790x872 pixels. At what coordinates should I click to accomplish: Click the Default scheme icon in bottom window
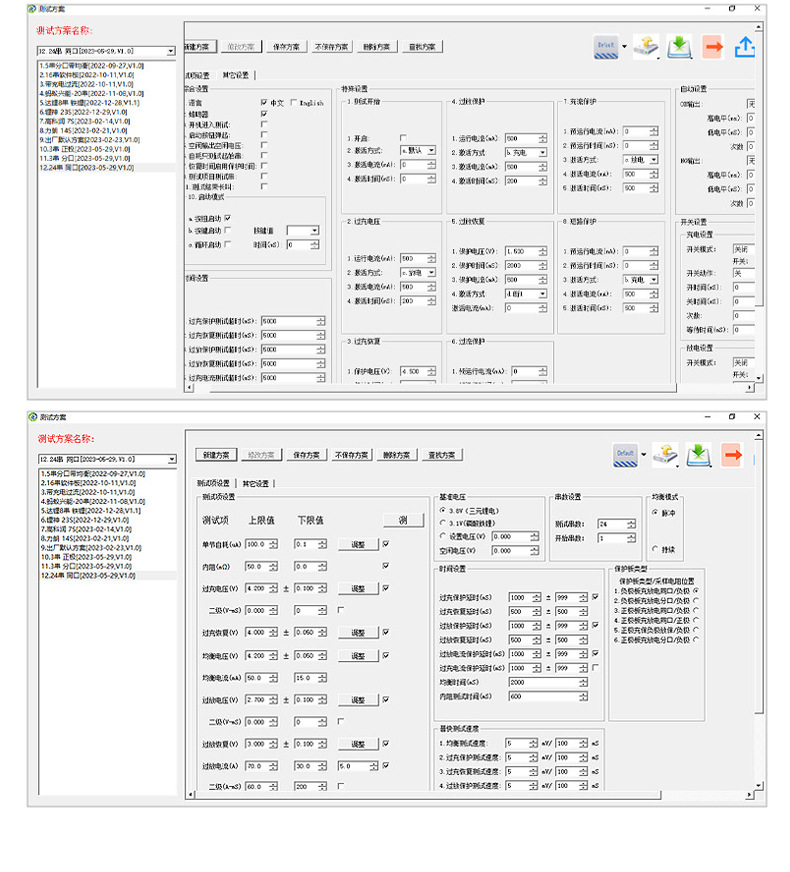[625, 455]
